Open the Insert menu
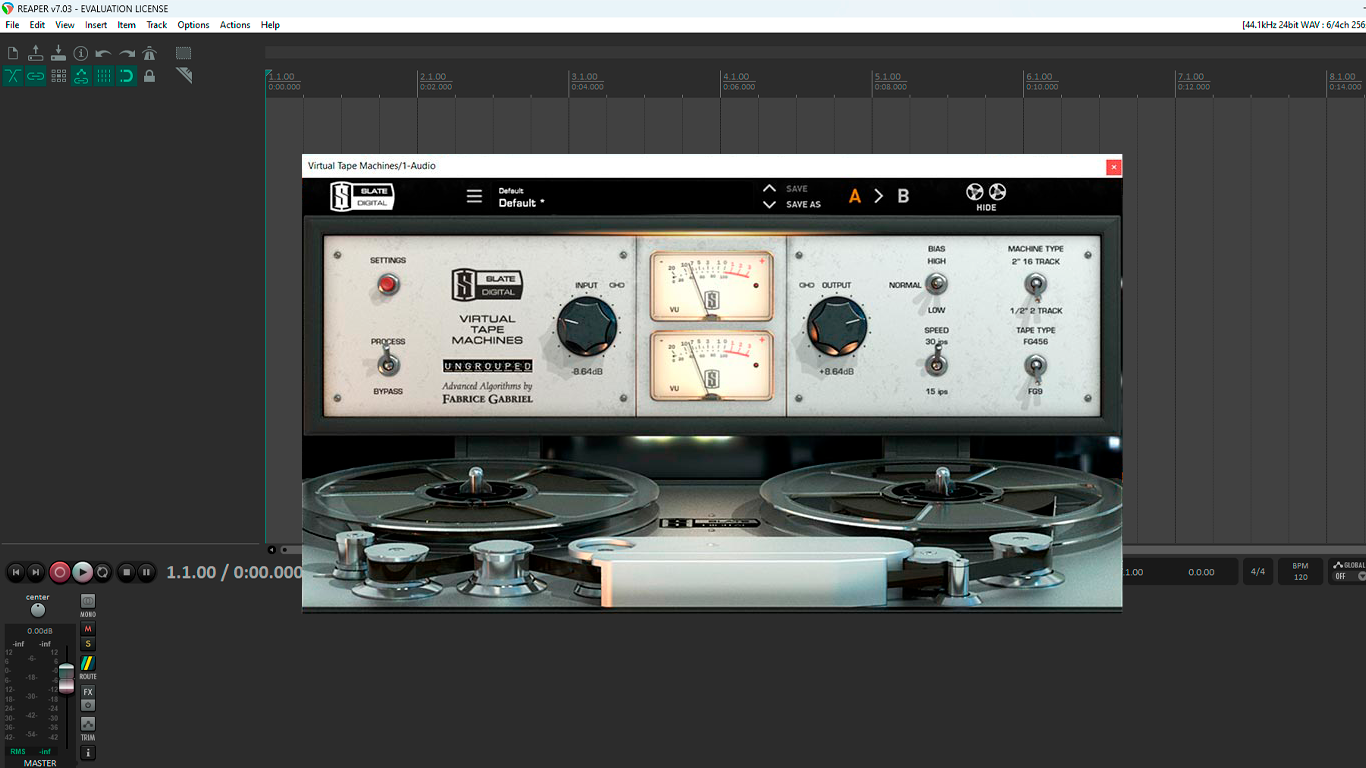 pos(96,25)
